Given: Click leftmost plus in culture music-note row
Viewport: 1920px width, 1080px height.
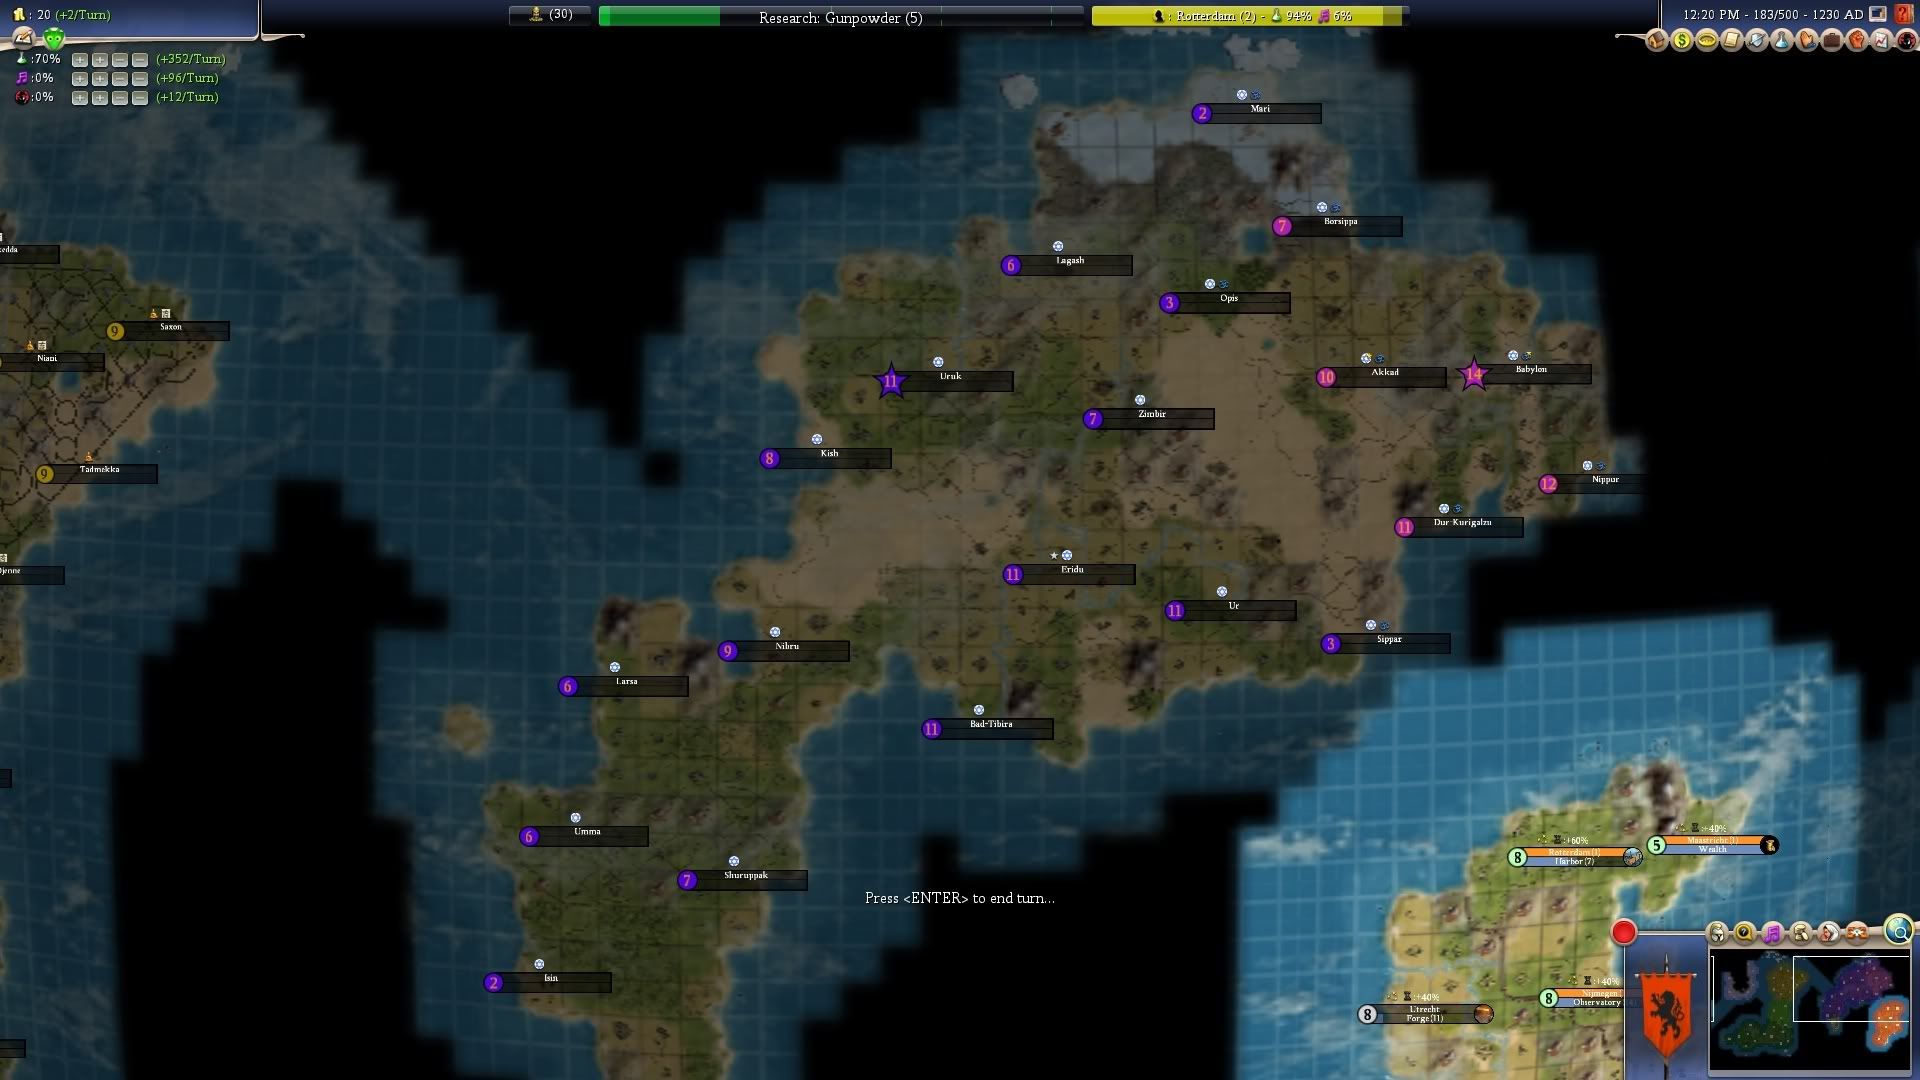Looking at the screenshot, I should 80,79.
